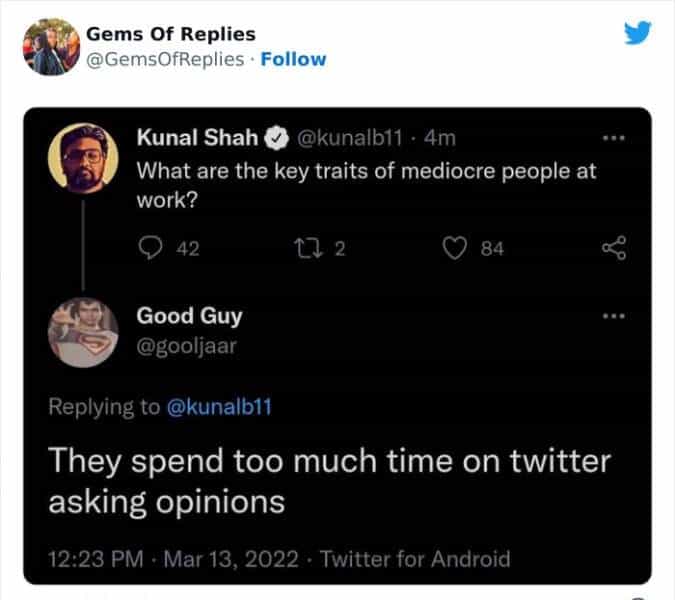Image resolution: width=675 pixels, height=600 pixels.
Task: Click the Twitter bird logo
Action: point(637,33)
